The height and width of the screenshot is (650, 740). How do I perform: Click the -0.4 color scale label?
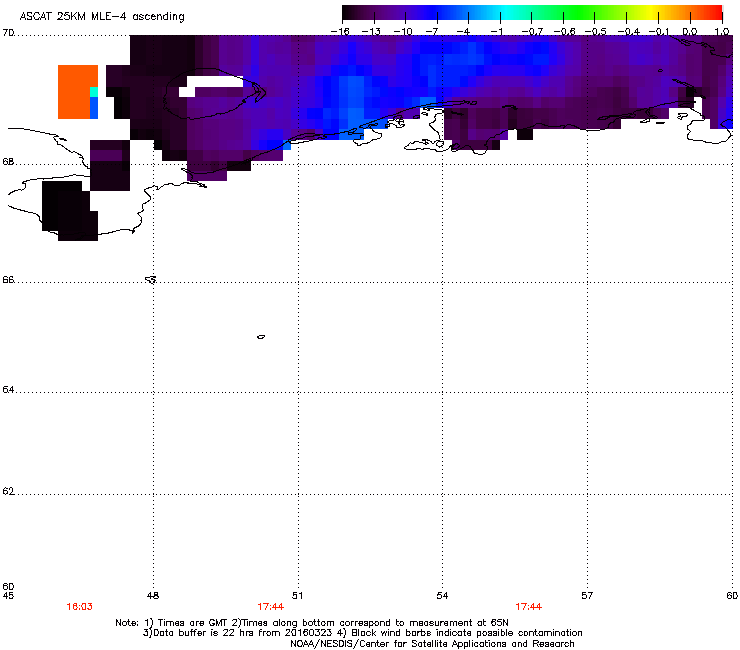629,32
